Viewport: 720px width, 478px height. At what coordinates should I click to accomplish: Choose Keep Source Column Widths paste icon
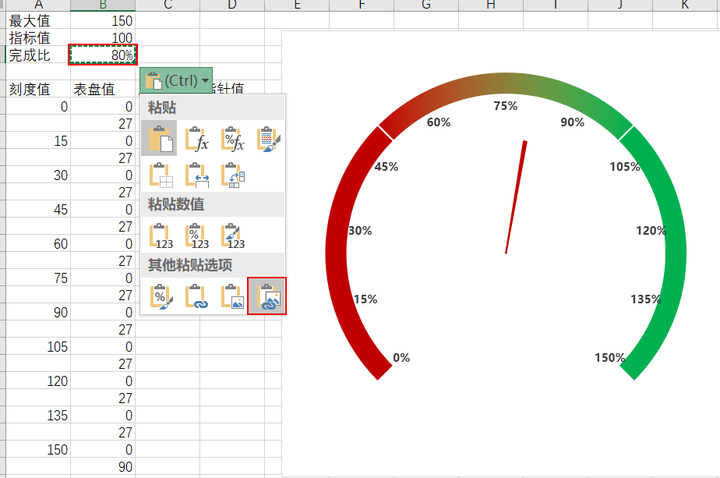(x=196, y=175)
